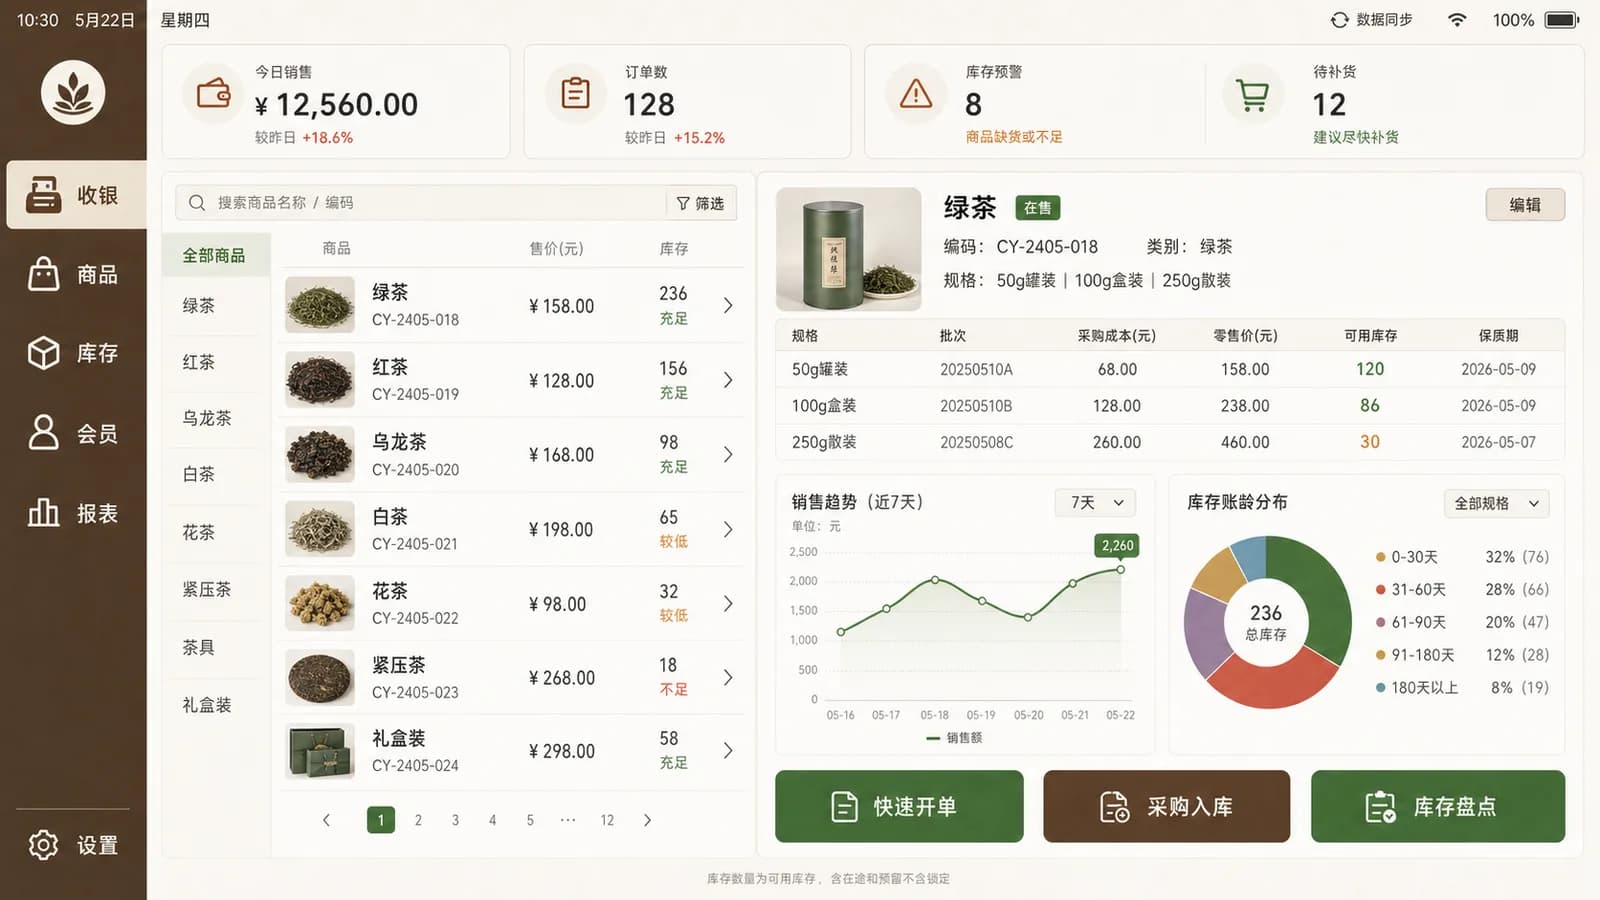Screen dimensions: 1600x900
Task: Go to previous page arrow
Action: point(326,820)
